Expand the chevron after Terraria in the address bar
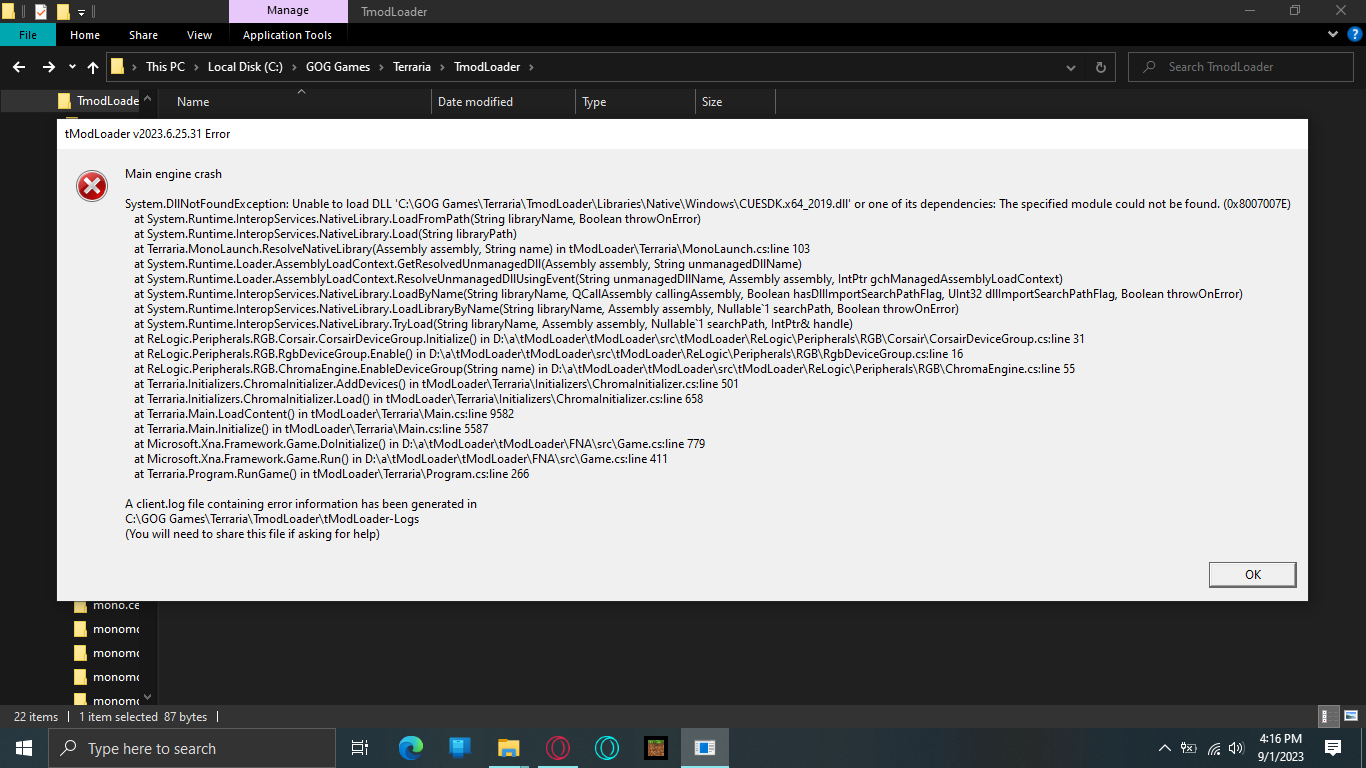Viewport: 1366px width, 768px height. tap(441, 67)
